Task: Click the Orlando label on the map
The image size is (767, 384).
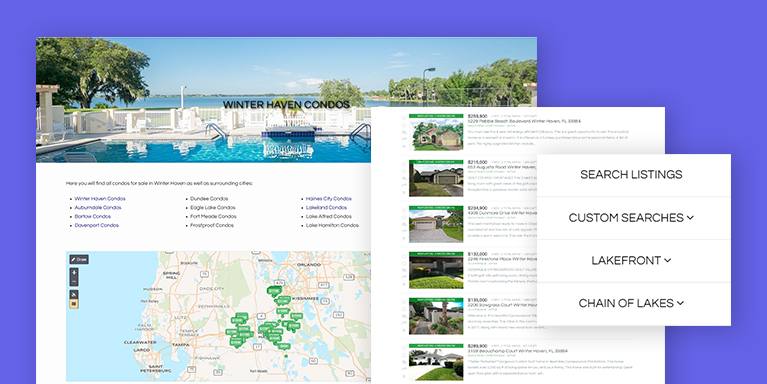Action: (309, 265)
